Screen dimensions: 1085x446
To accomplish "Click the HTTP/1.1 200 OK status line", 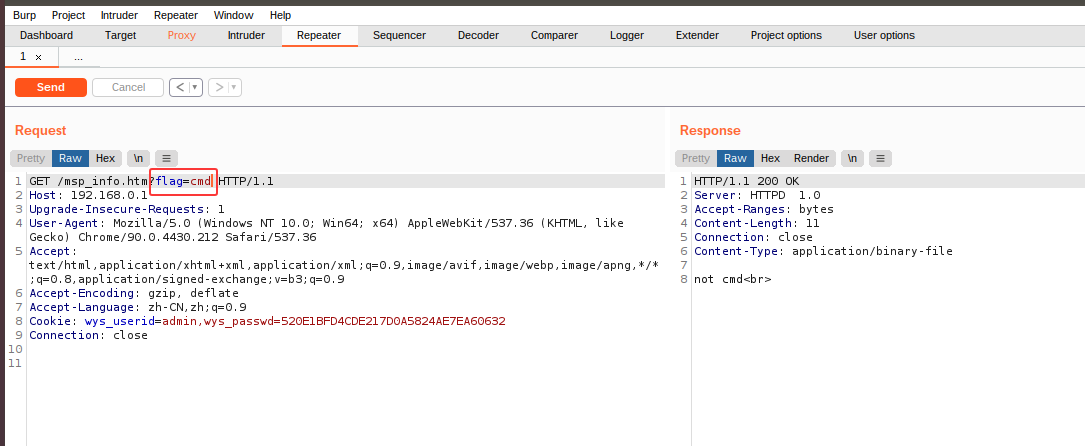I will tap(746, 181).
